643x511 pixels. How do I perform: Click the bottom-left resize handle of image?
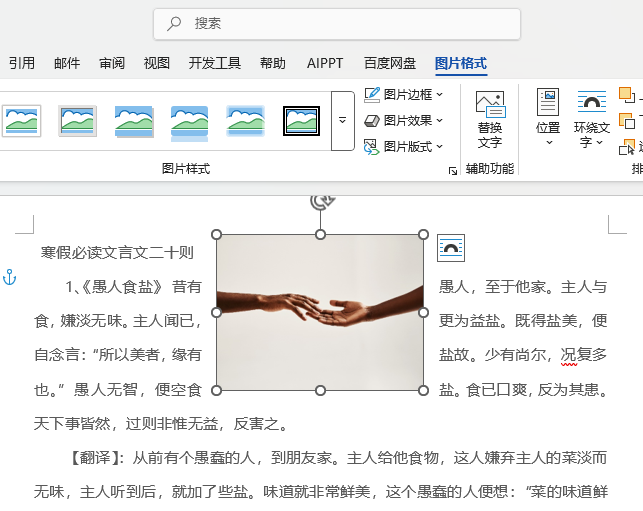pyautogui.click(x=217, y=390)
